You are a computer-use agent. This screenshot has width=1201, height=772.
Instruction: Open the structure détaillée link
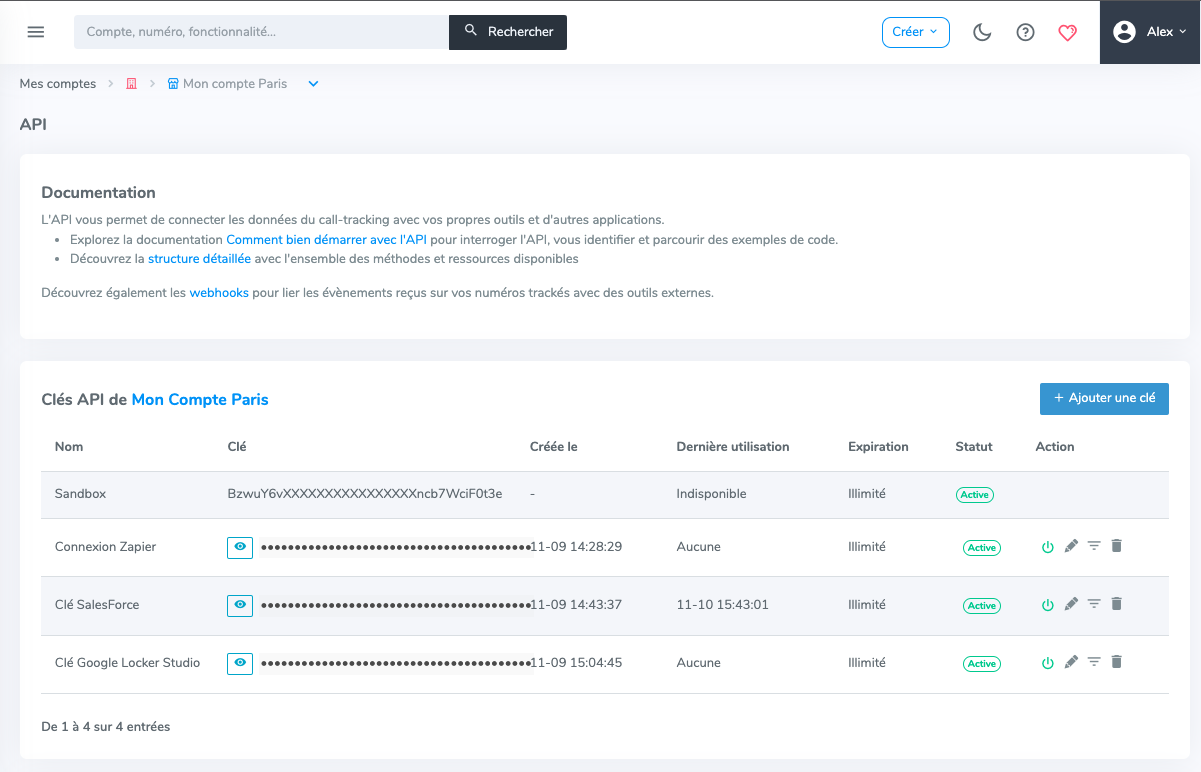click(x=199, y=259)
